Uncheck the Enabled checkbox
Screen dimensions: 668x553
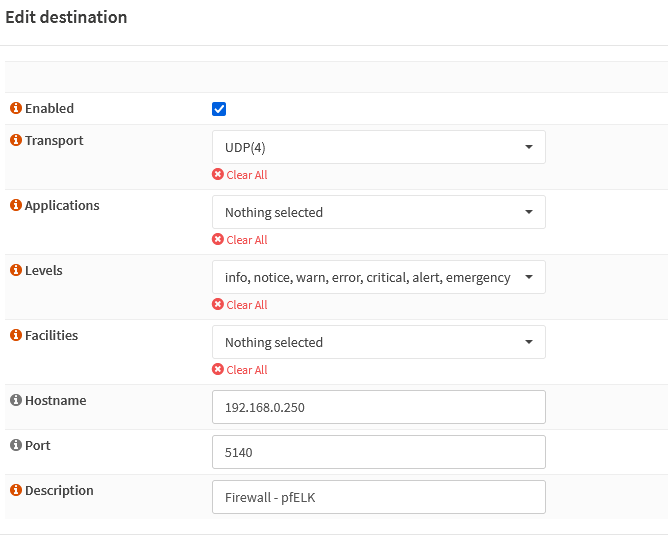pyautogui.click(x=219, y=109)
